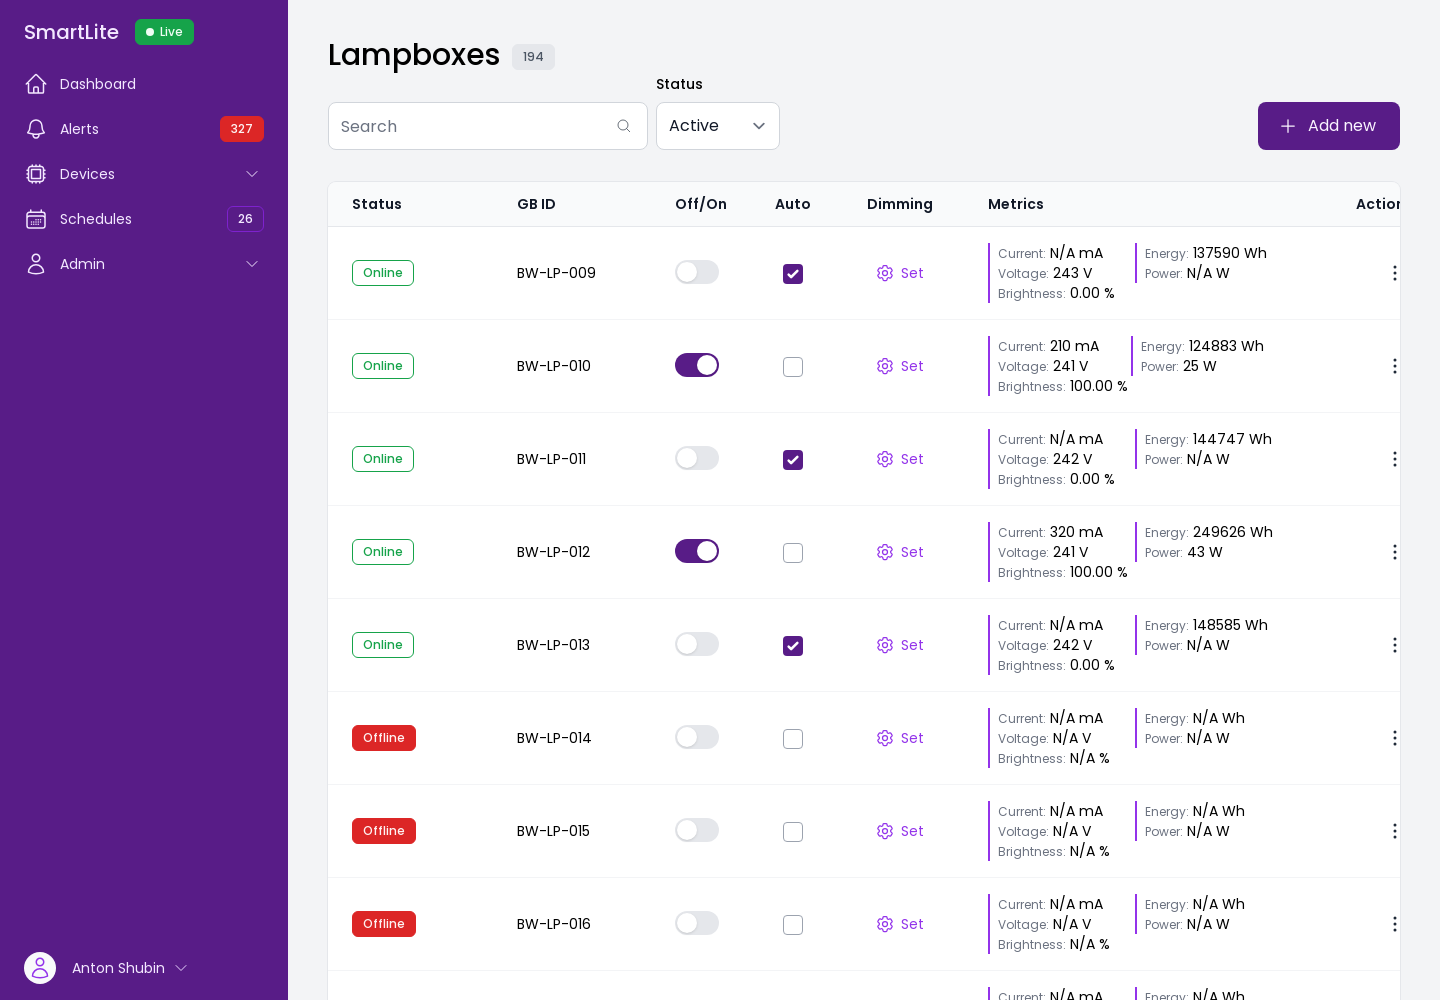Expand the Admin submenu chevron
The height and width of the screenshot is (1000, 1440).
click(x=252, y=264)
